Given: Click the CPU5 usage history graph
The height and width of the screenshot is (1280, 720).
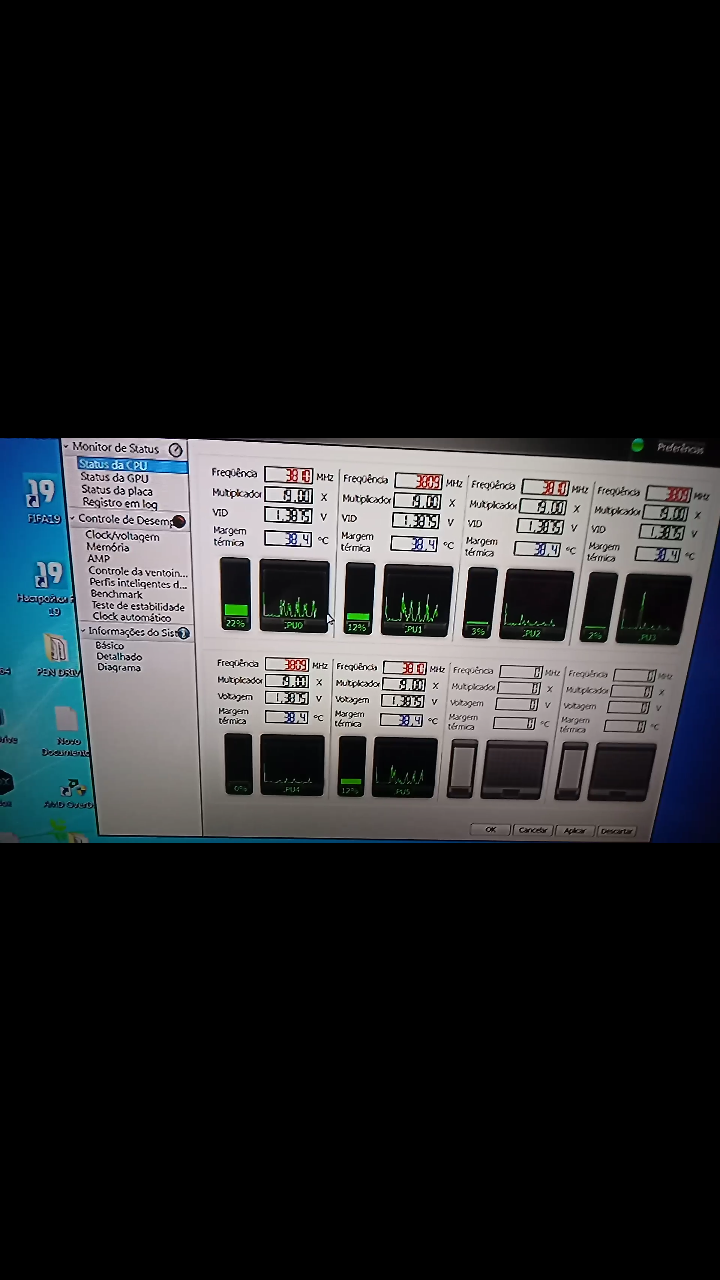Looking at the screenshot, I should (404, 768).
